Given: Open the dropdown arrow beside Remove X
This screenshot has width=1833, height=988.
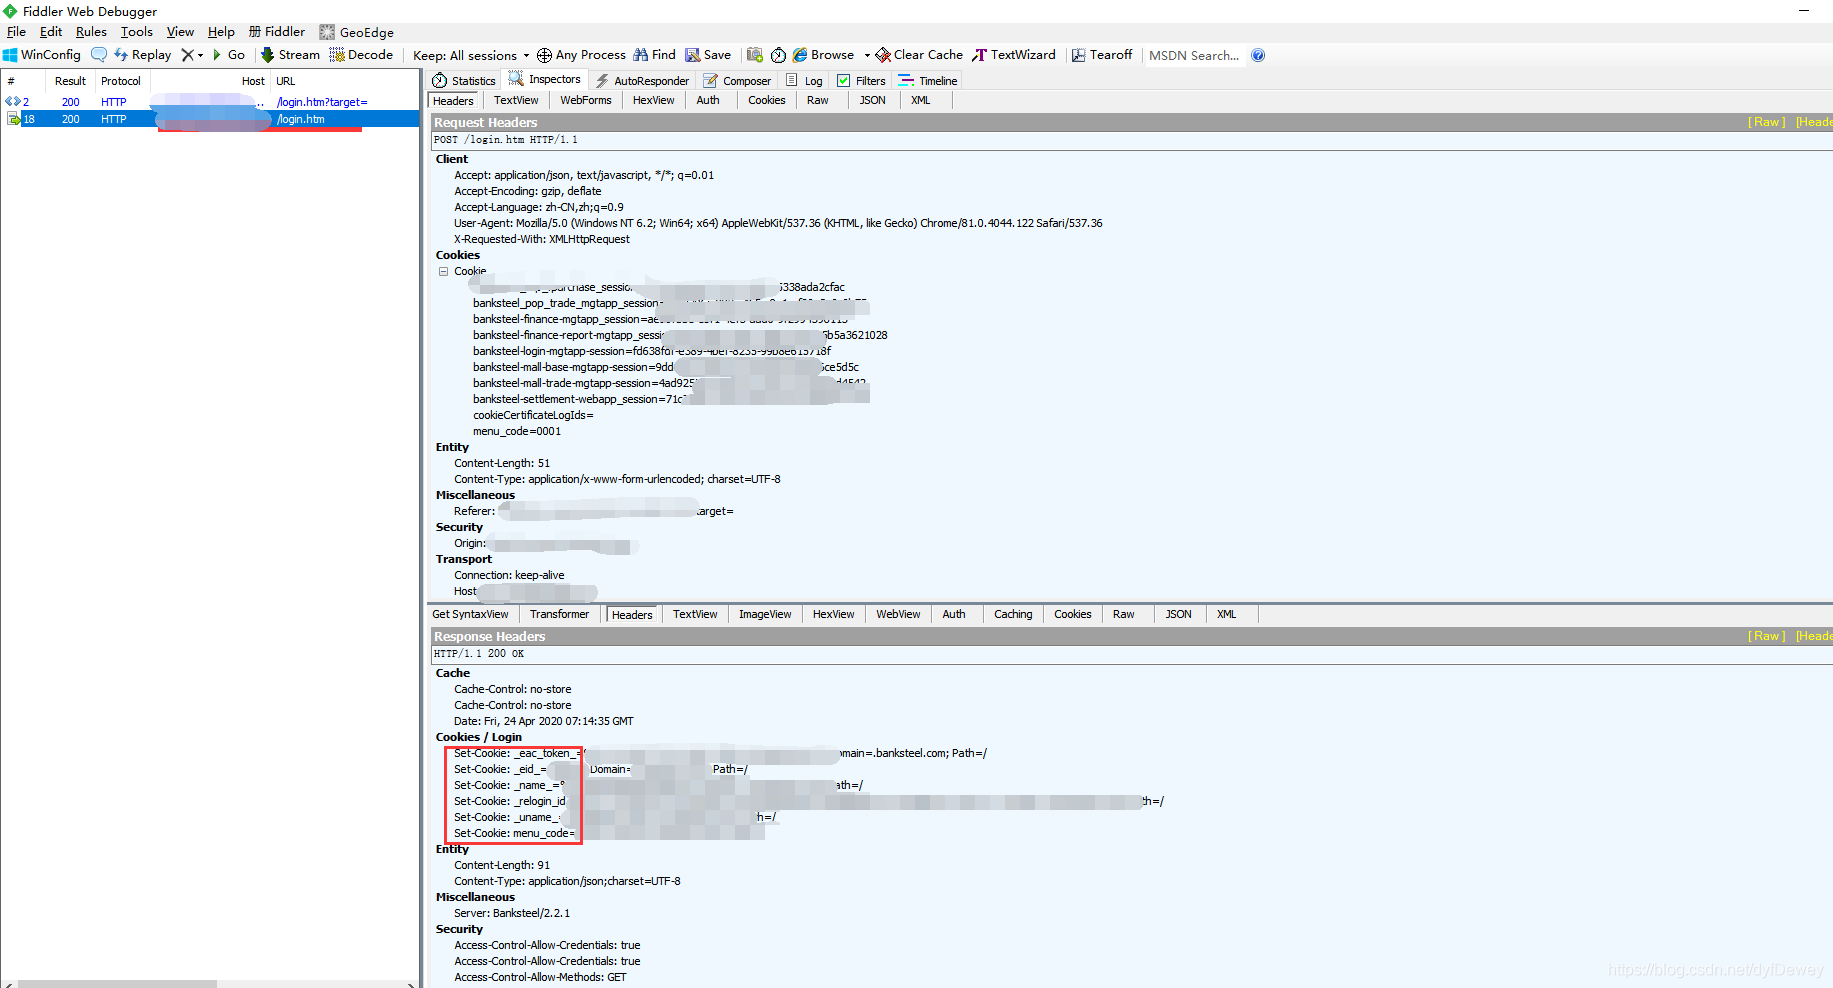Looking at the screenshot, I should (200, 56).
